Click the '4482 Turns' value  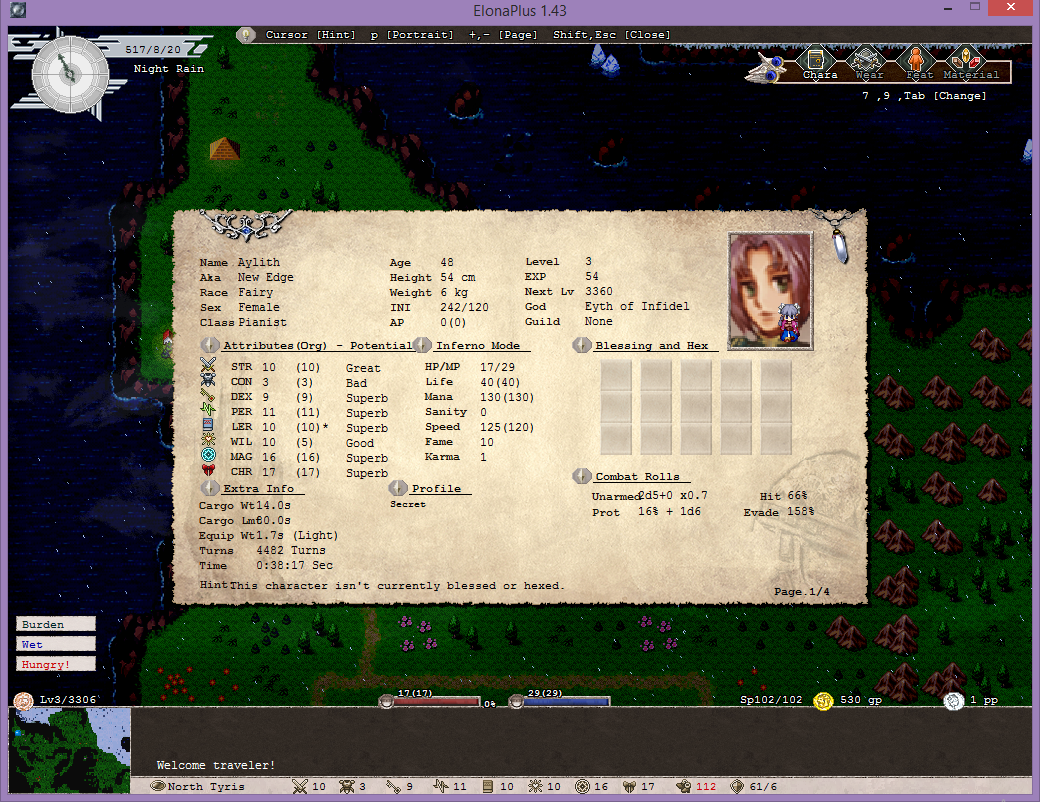click(291, 550)
